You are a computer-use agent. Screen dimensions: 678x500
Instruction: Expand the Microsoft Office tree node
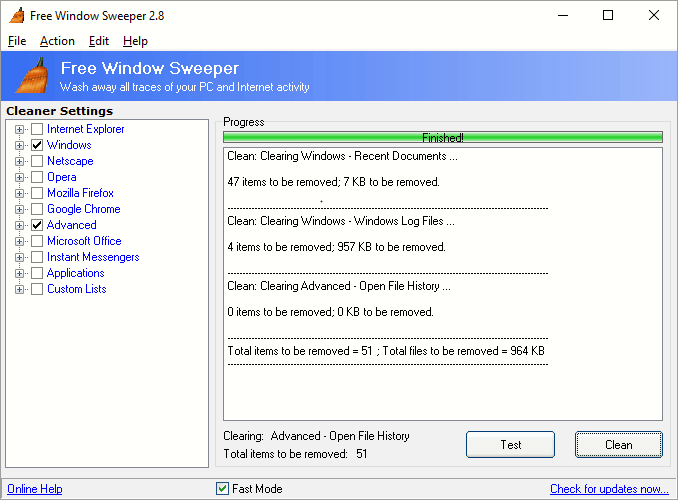coord(19,241)
